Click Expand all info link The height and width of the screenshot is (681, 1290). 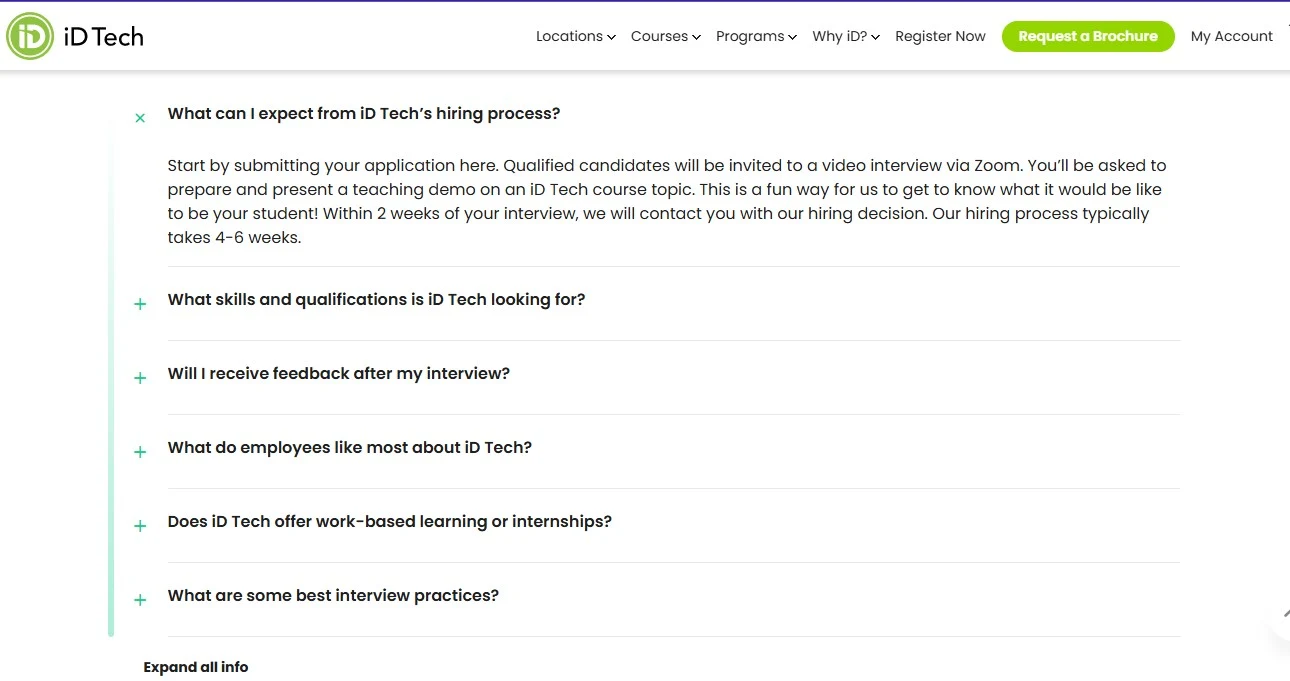coord(196,667)
